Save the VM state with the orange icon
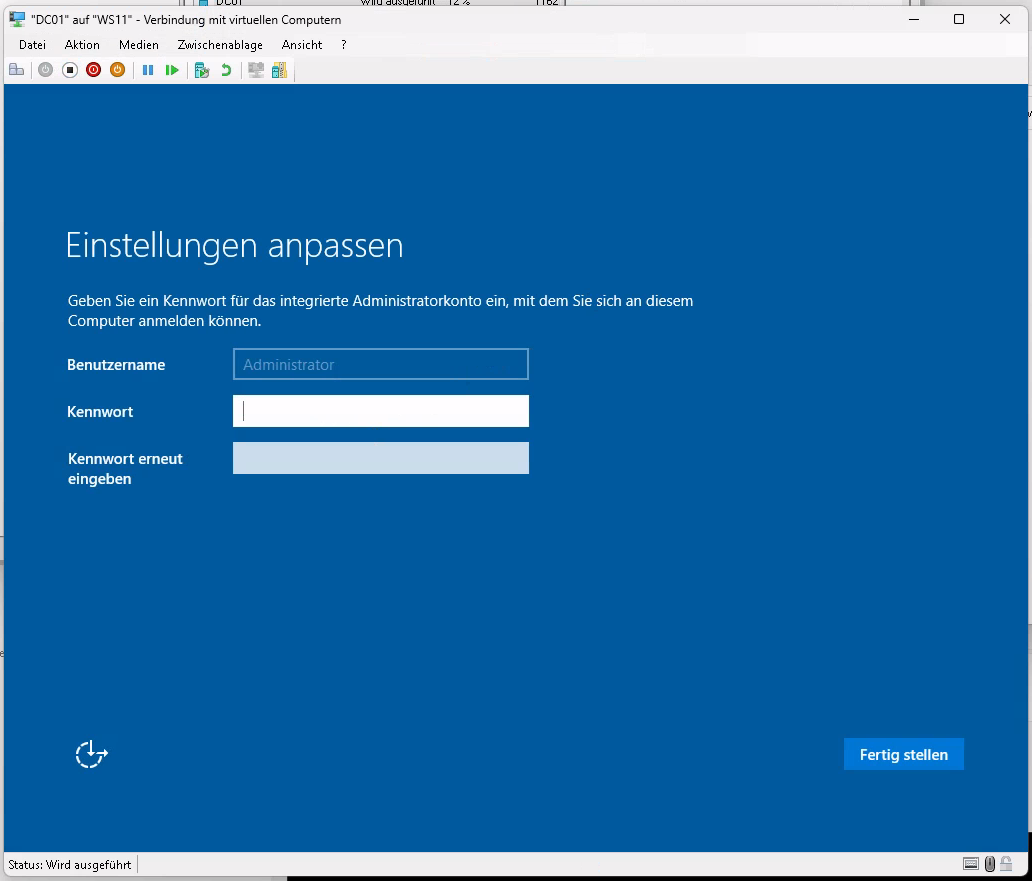Screen dimensions: 1032x881 click(118, 70)
